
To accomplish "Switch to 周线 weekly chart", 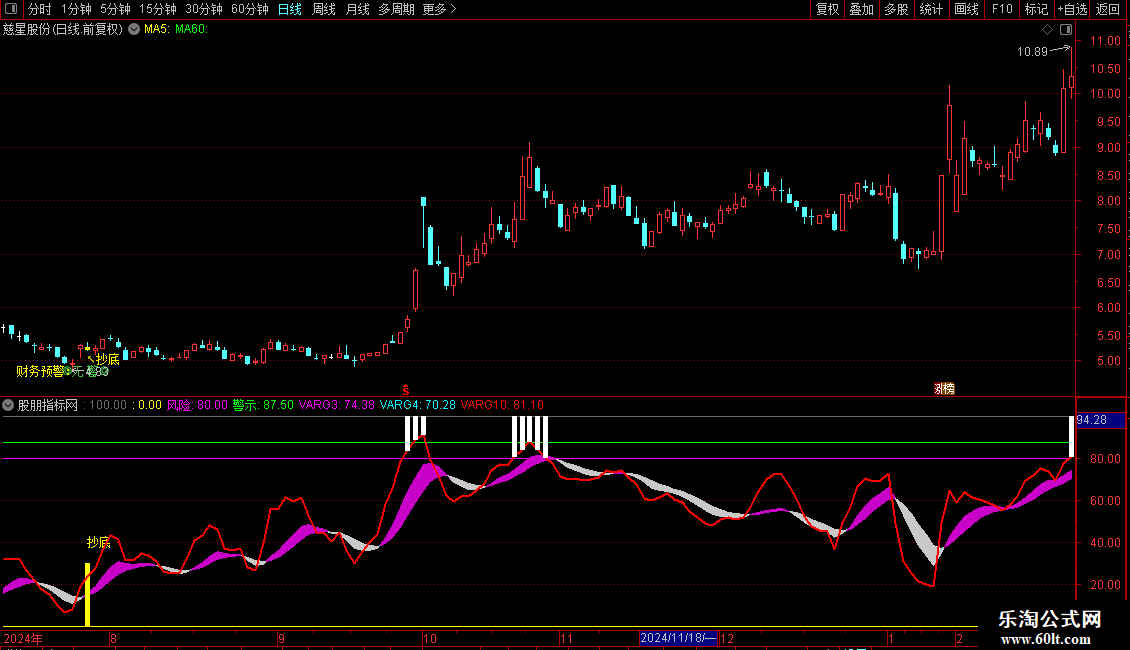I will 324,9.
